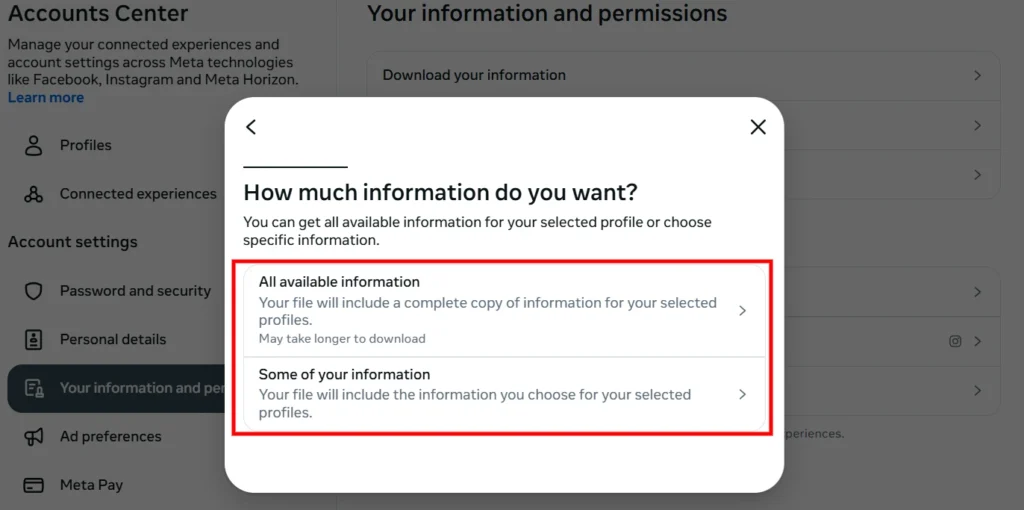Viewport: 1024px width, 510px height.
Task: Select All available information option
Action: [x=504, y=311]
